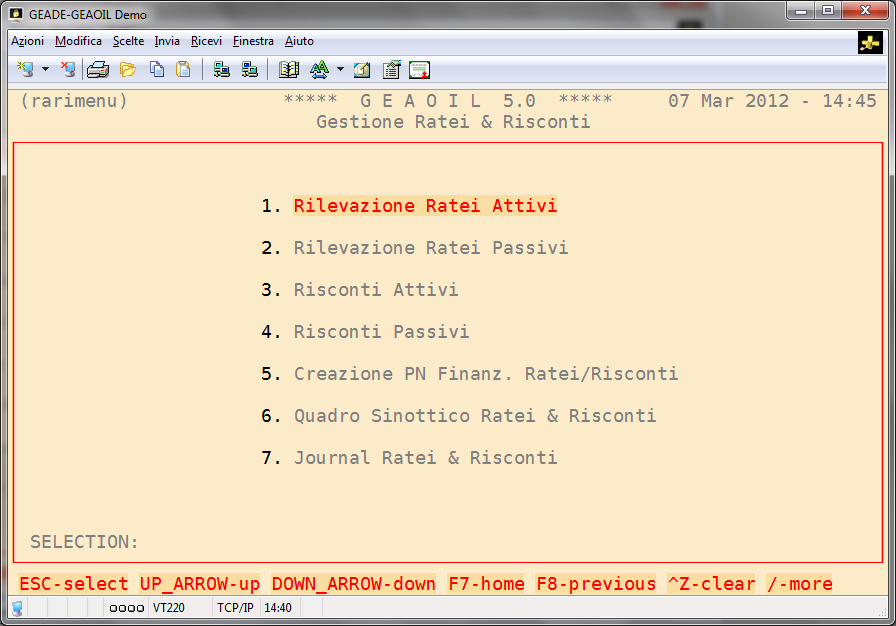Click the font size AA icon

319,69
